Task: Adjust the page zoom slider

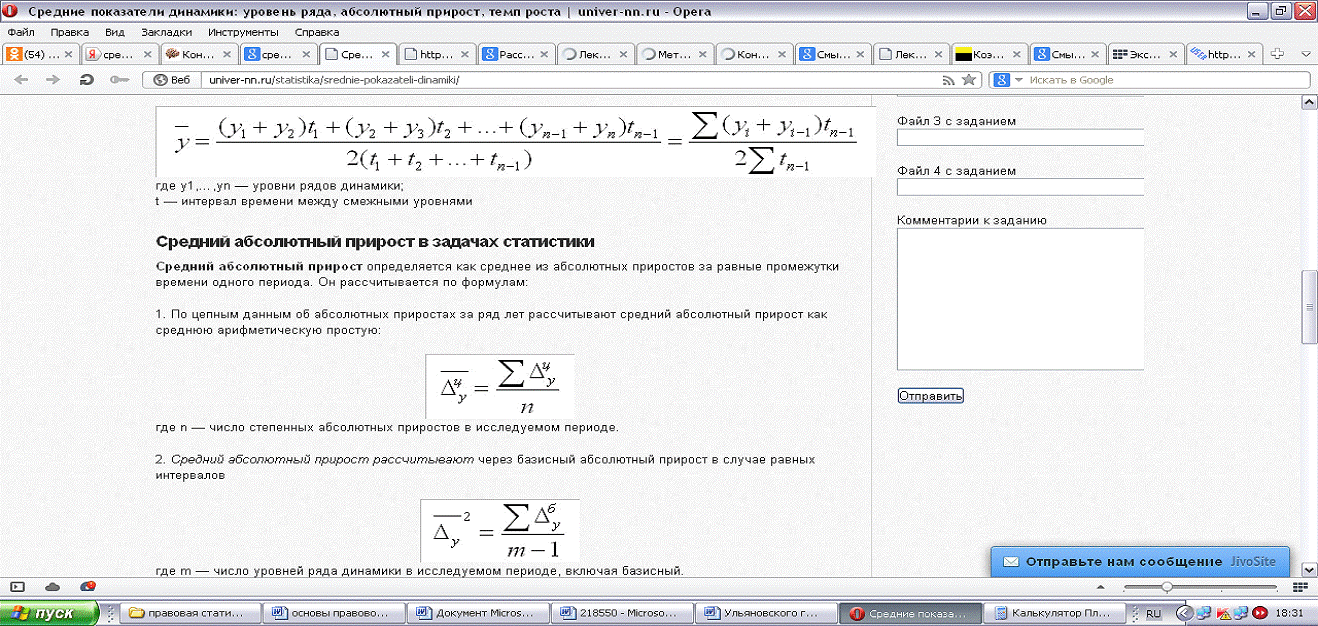Action: (1166, 586)
